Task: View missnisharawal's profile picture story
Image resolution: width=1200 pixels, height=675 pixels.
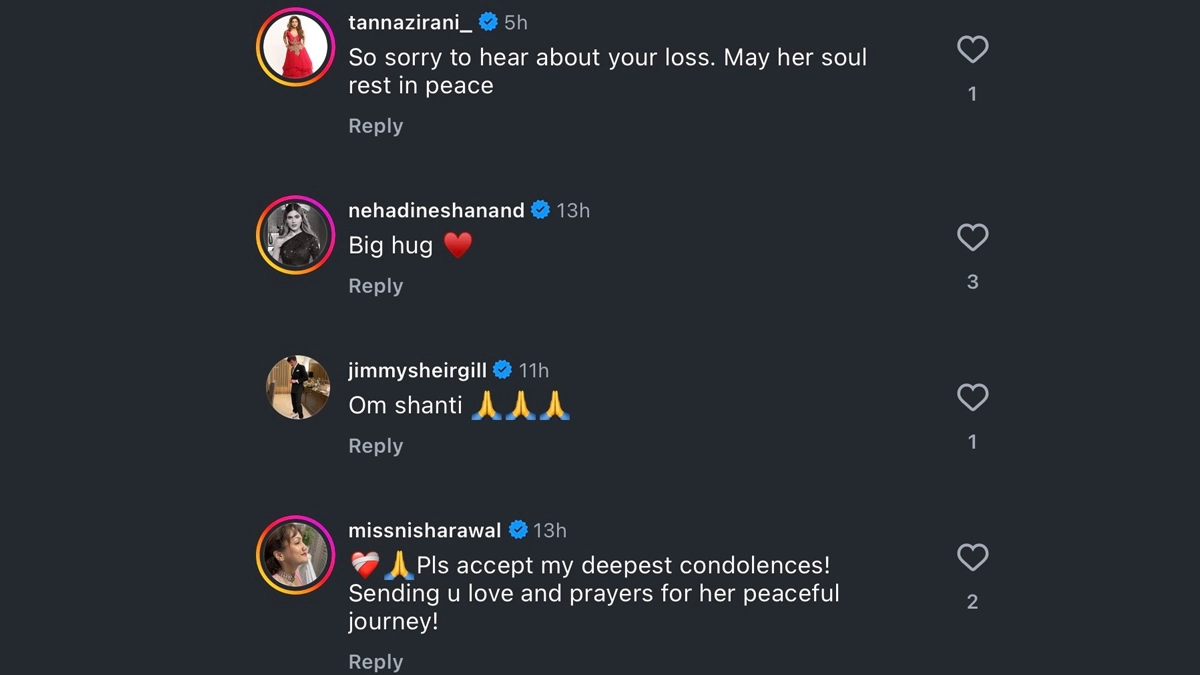Action: coord(295,555)
